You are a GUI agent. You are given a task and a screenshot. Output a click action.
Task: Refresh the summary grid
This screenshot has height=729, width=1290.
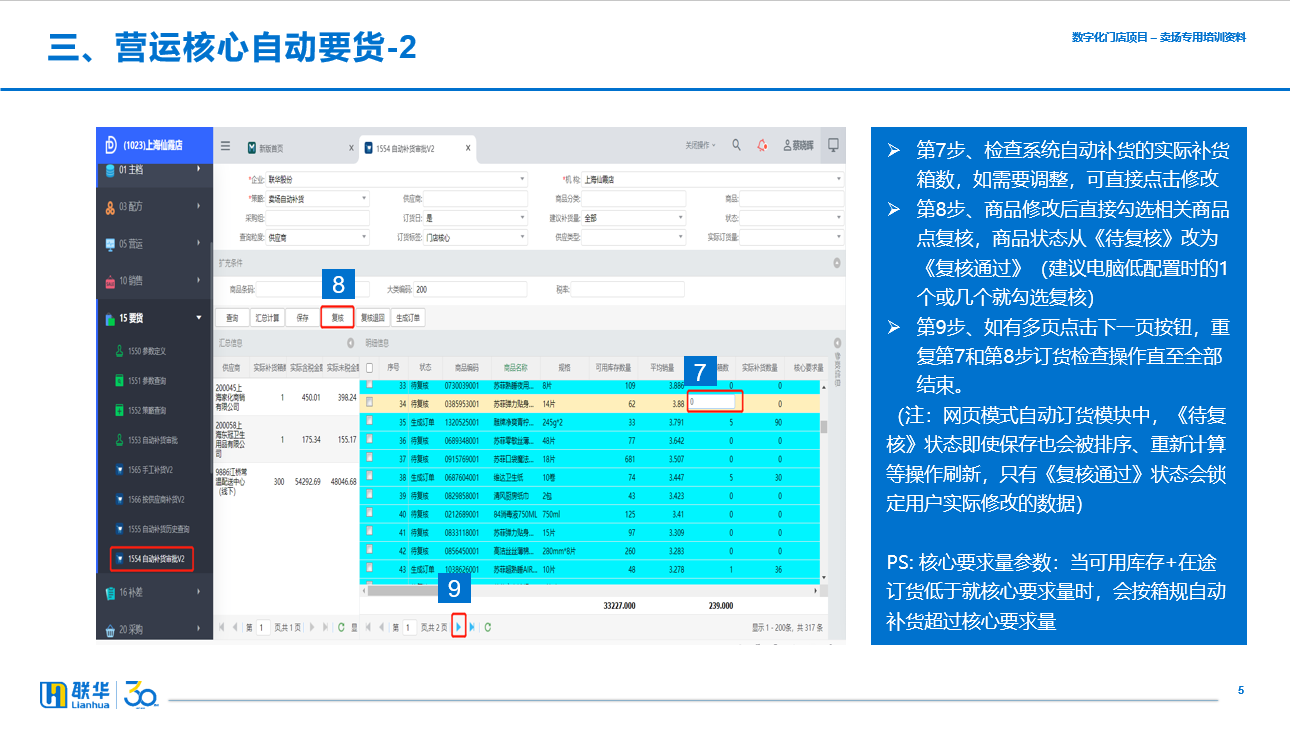(341, 627)
